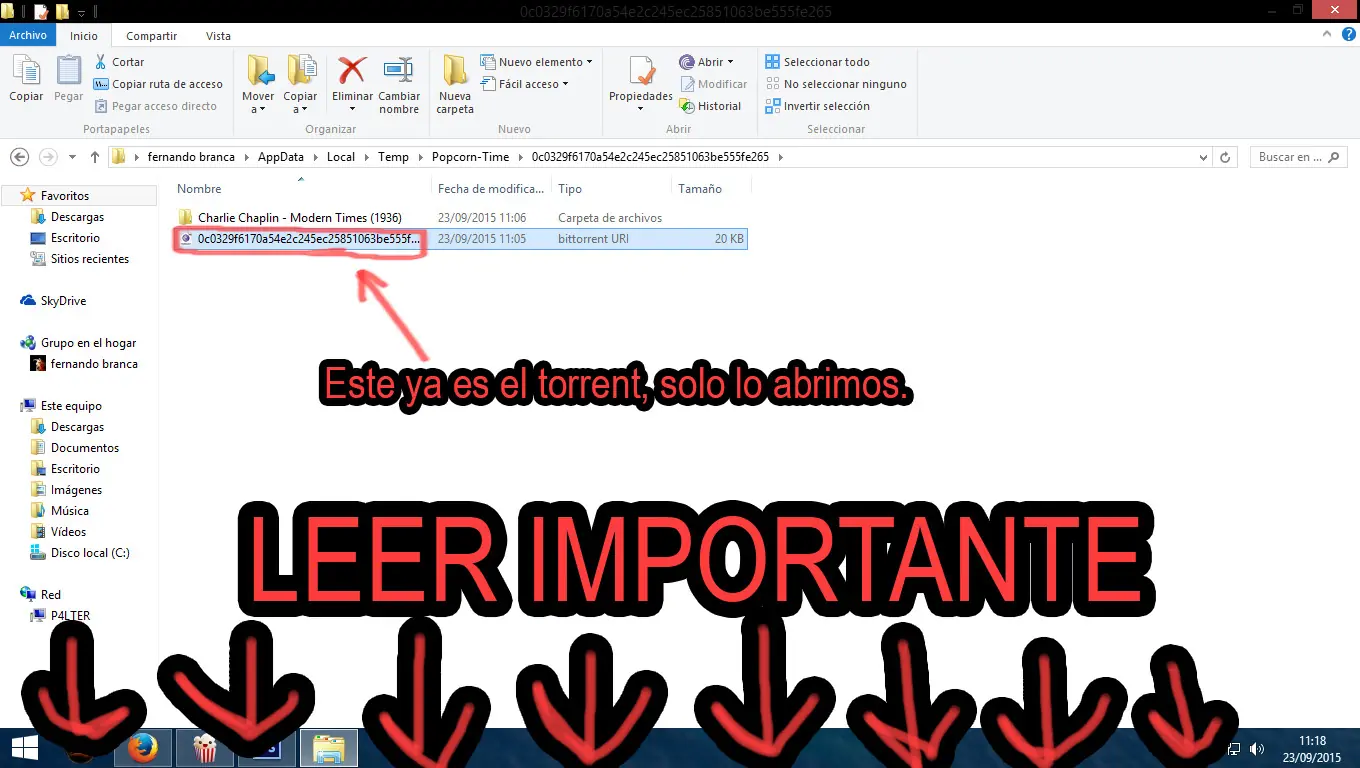Image resolution: width=1360 pixels, height=768 pixels.
Task: Click AppData in the address path
Action: [x=281, y=157]
